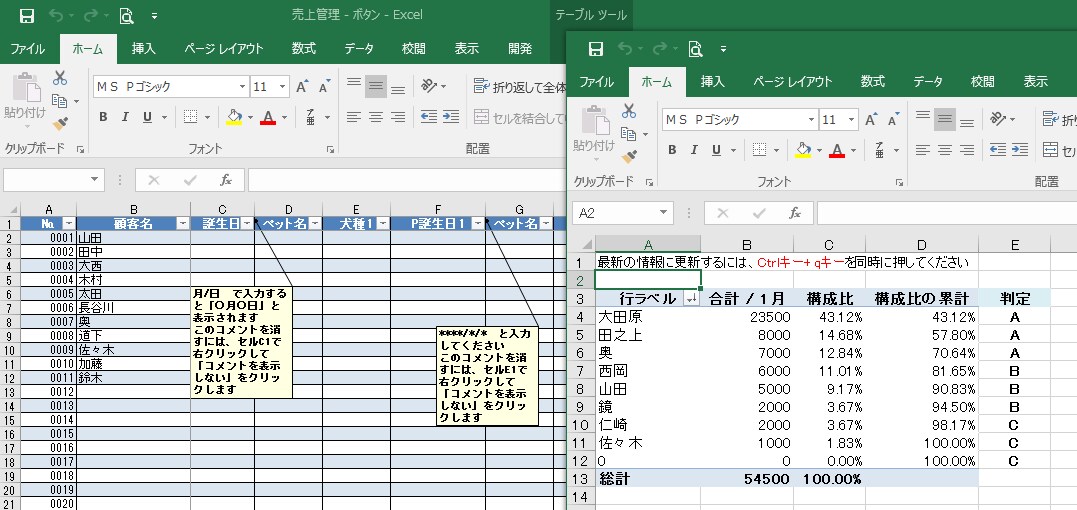Viewport: 1077px width, 510px height.
Task: Click Name Box field in back window
Action: pos(47,180)
